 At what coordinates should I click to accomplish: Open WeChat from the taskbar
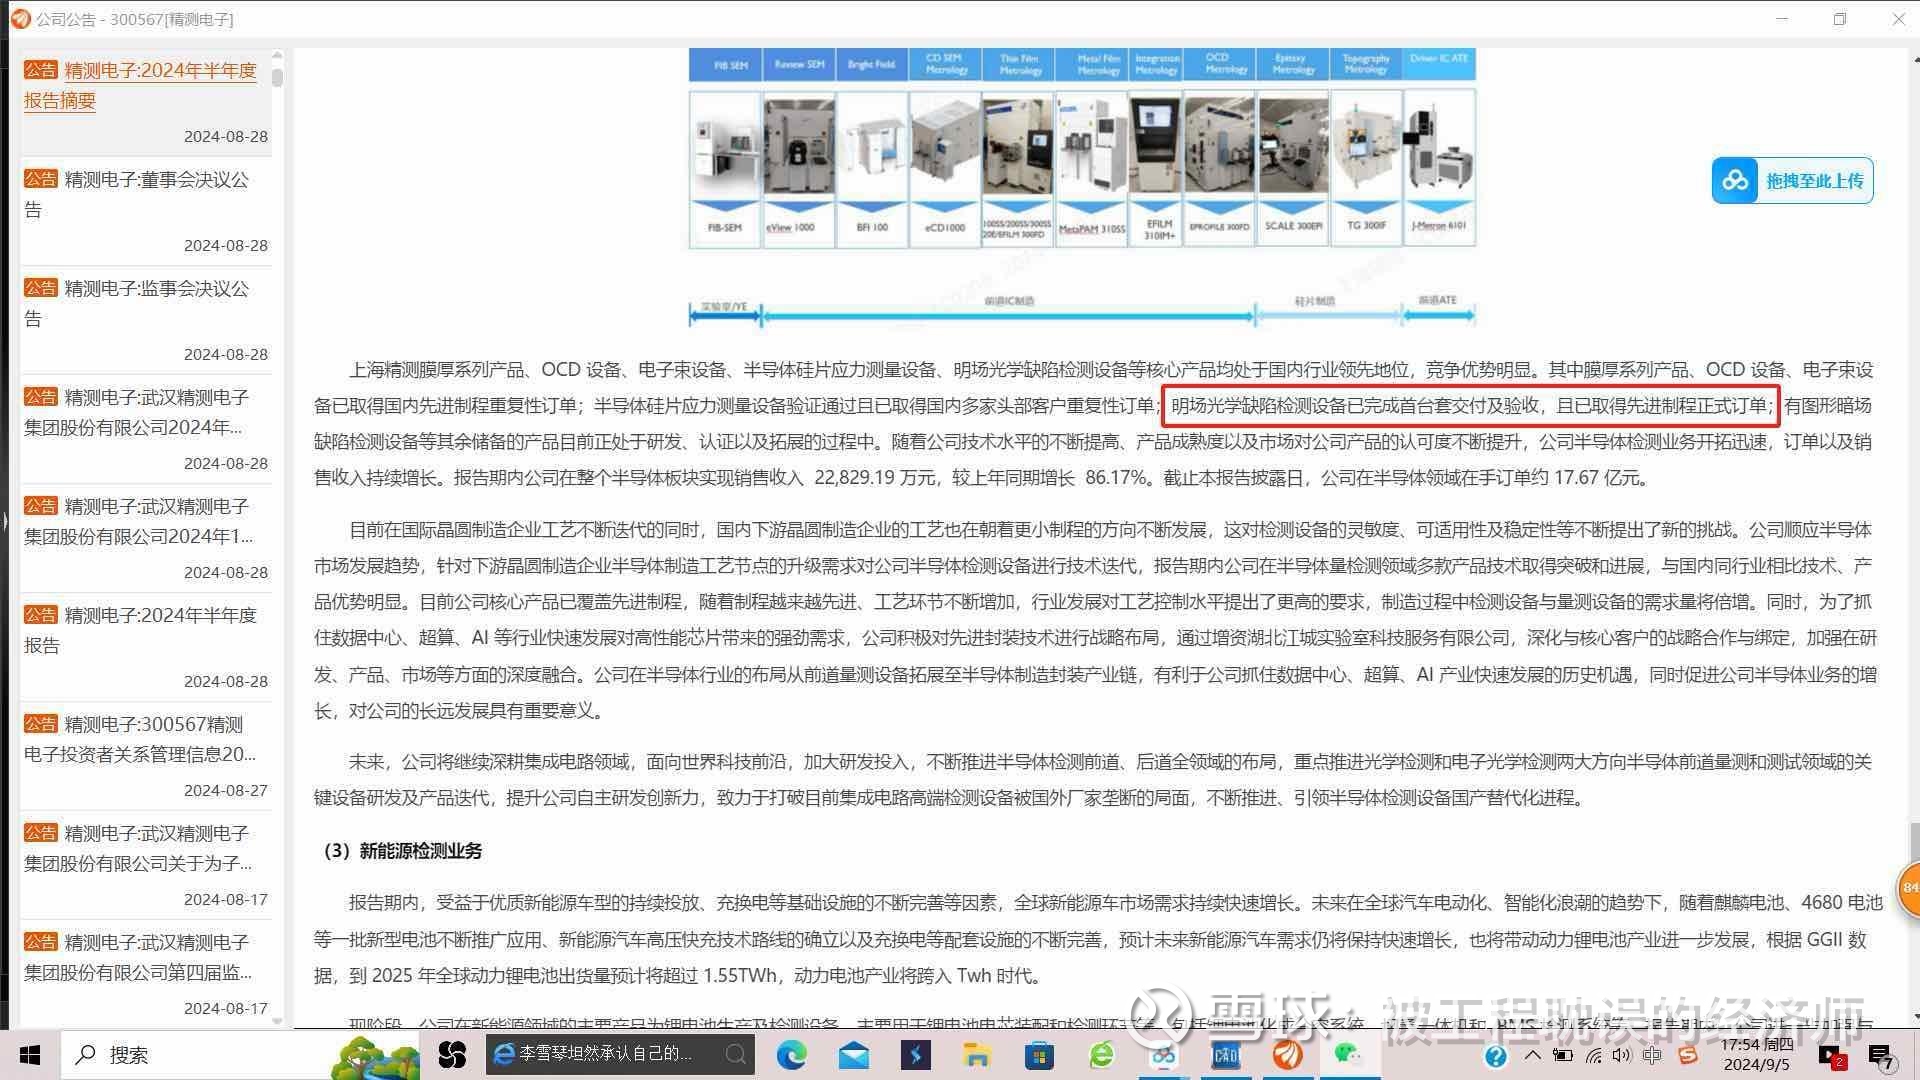click(x=1349, y=1055)
